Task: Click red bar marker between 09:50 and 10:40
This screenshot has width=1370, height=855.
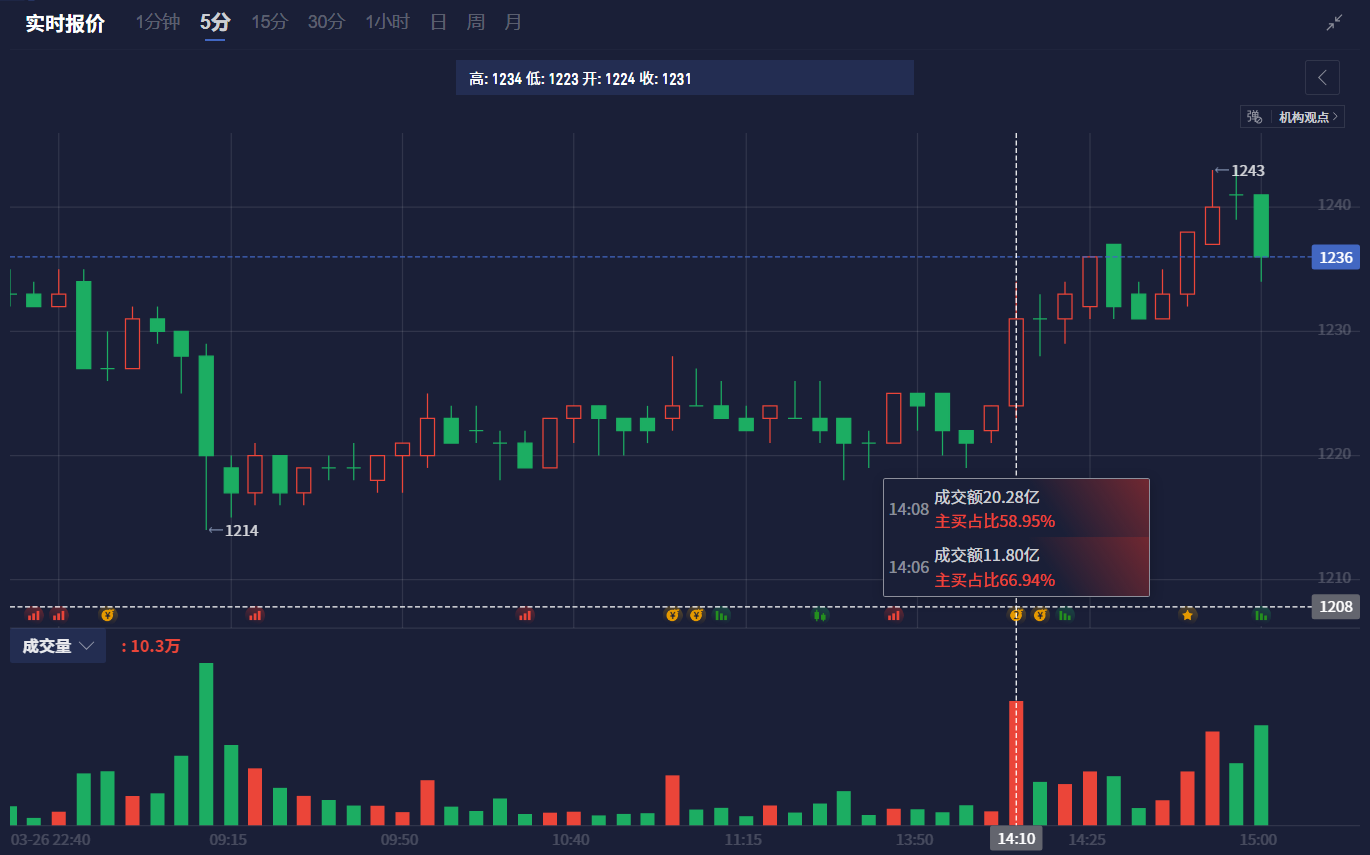Action: click(x=525, y=614)
